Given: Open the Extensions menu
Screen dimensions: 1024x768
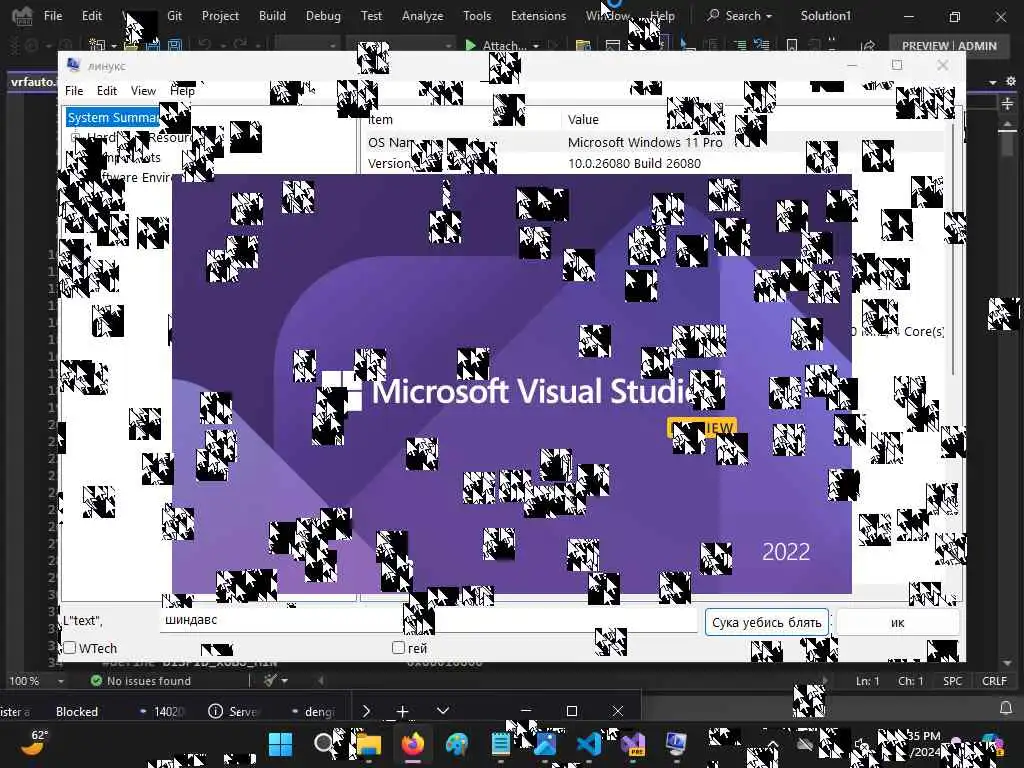Looking at the screenshot, I should [538, 16].
